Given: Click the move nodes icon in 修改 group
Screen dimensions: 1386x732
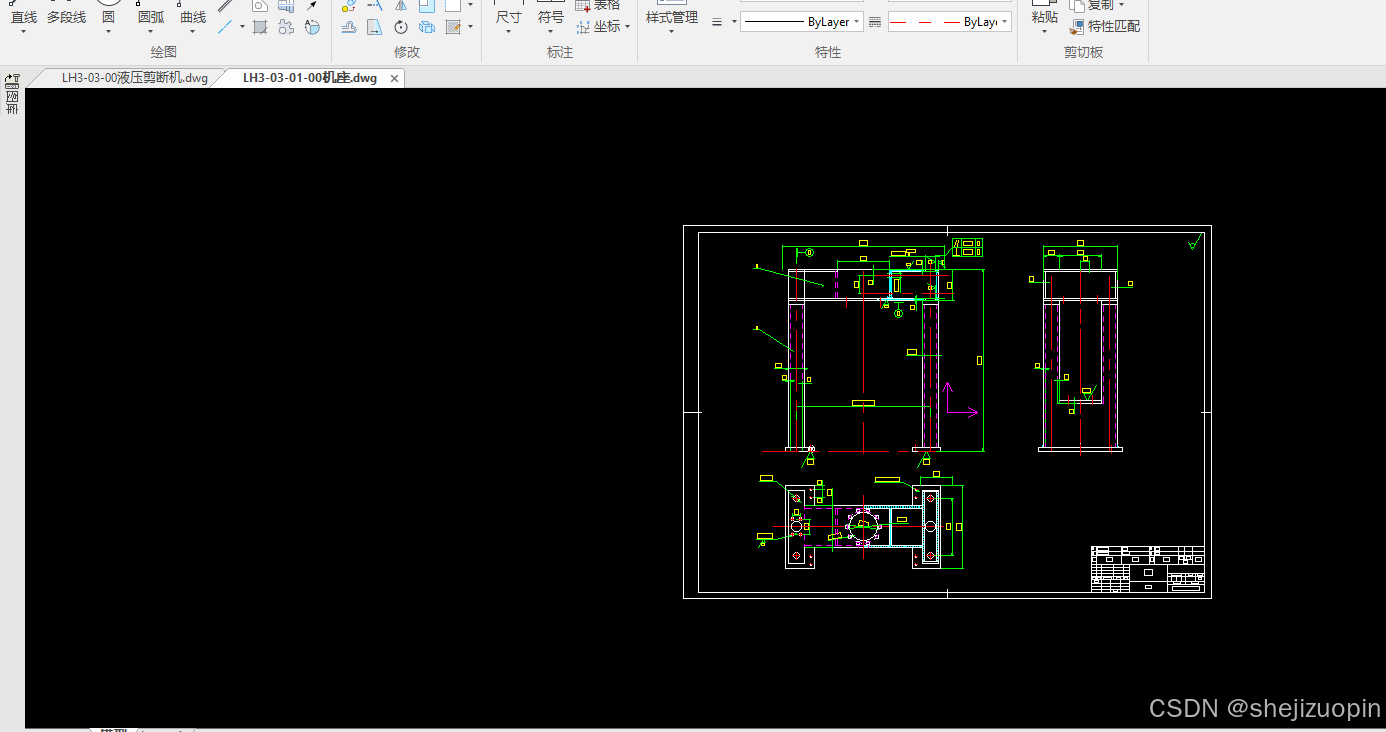Looking at the screenshot, I should coord(349,5).
